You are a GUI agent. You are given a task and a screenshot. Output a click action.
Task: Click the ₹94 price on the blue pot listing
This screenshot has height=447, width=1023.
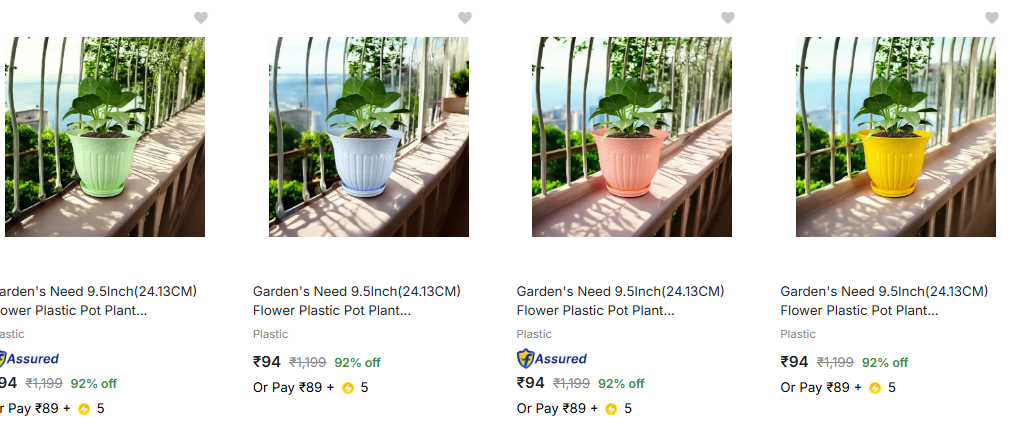click(x=267, y=362)
